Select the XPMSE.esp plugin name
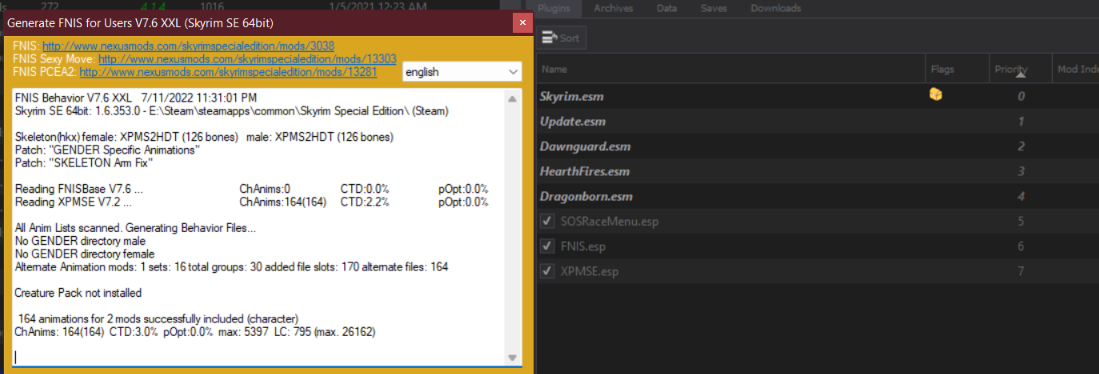 [589, 271]
